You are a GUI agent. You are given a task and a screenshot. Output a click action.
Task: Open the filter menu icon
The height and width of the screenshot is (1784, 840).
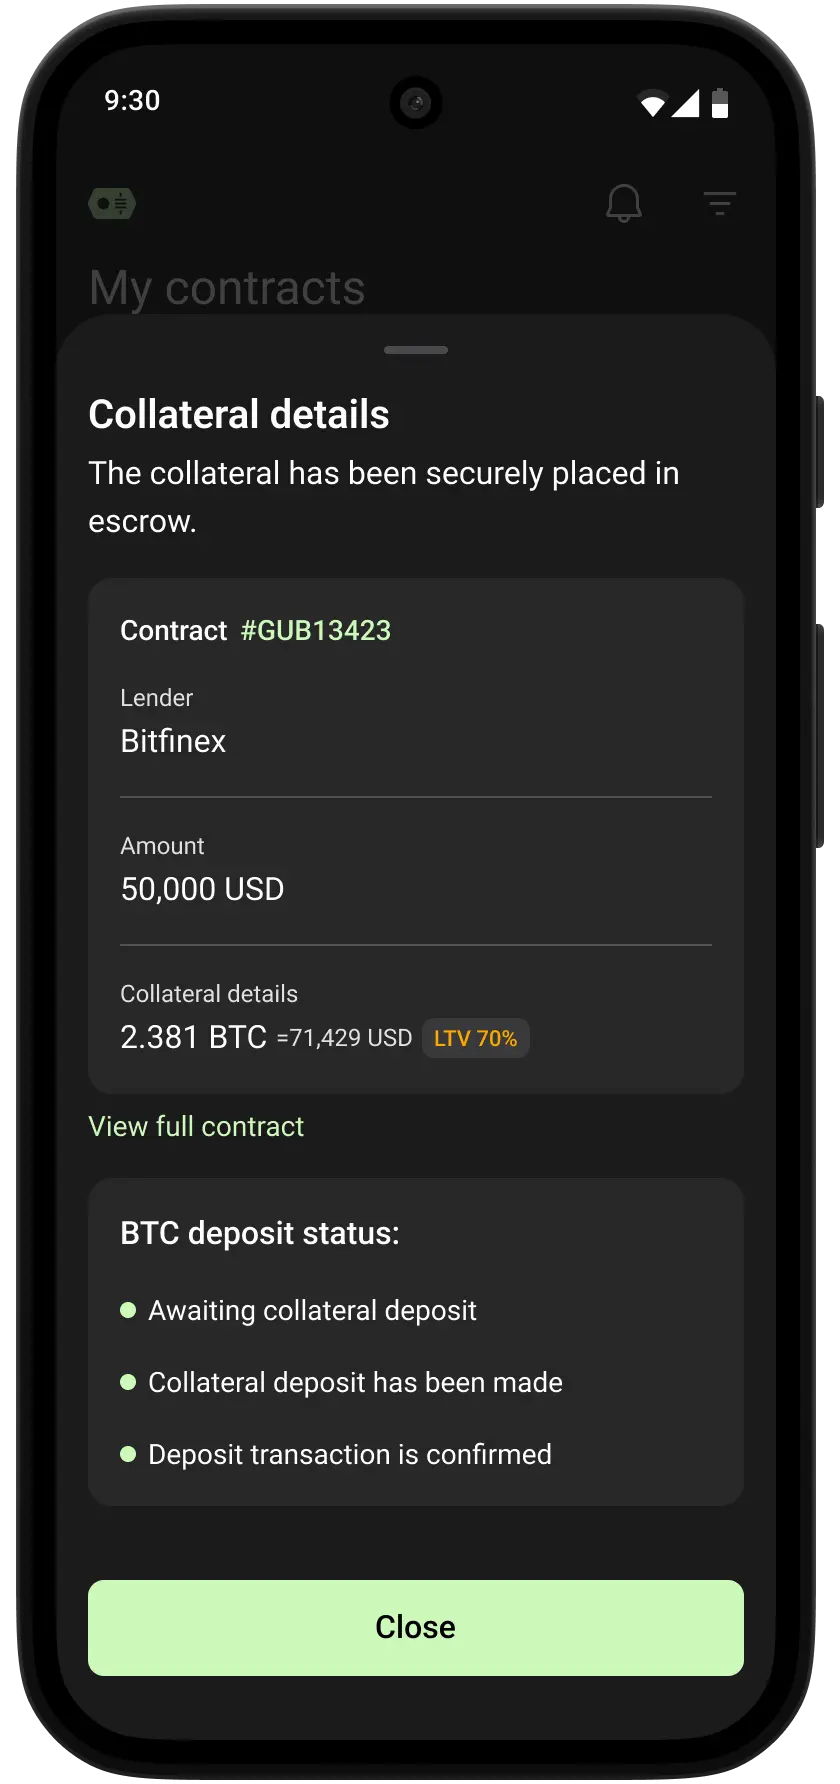click(719, 204)
